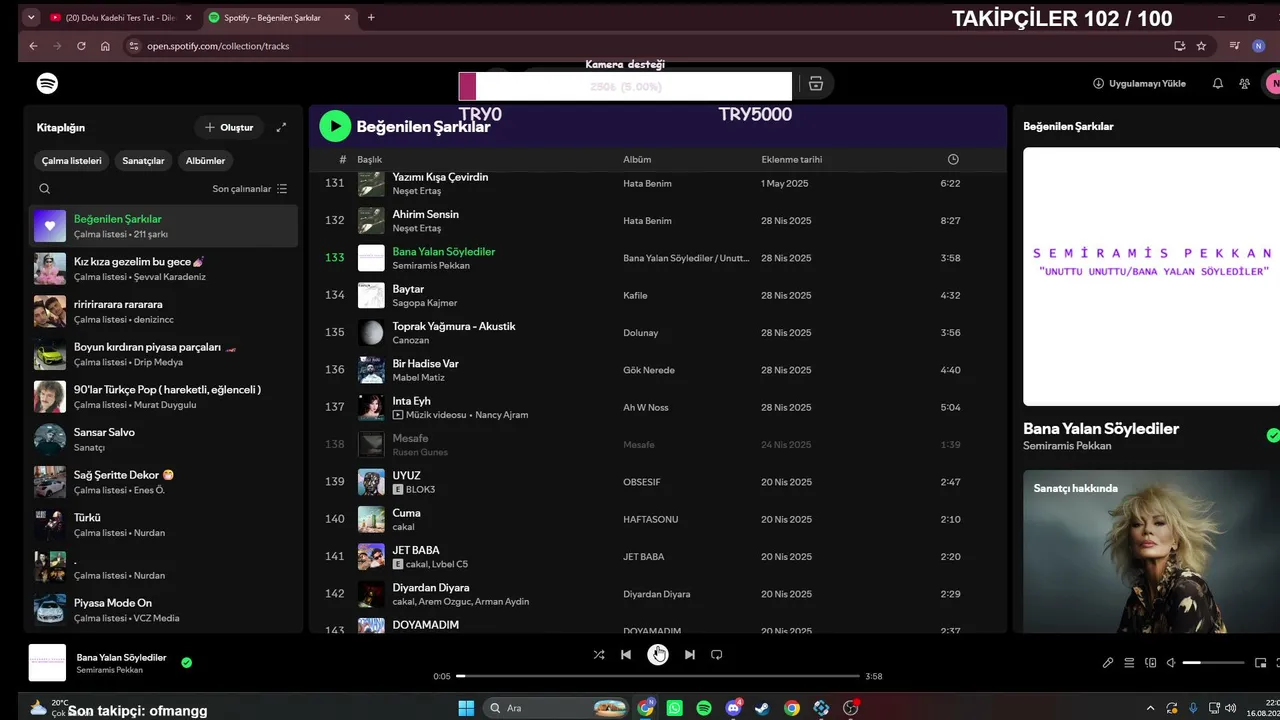Open Discord from the taskbar
1280x720 pixels.
point(733,708)
